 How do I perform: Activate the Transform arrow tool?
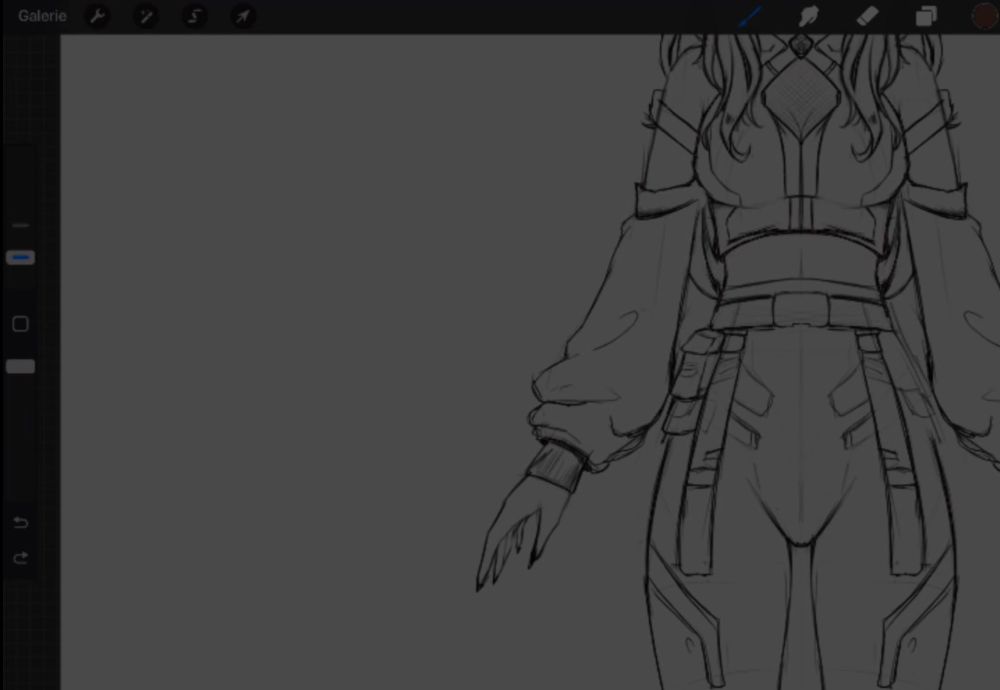click(x=242, y=16)
